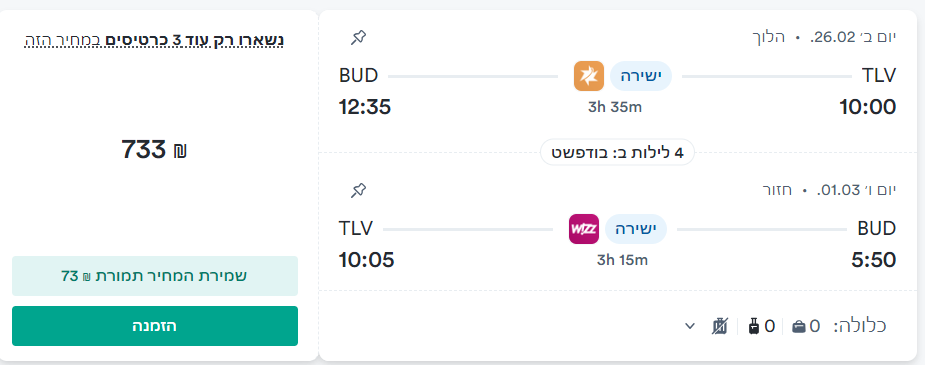The image size is (925, 365).
Task: Click return date 01.03 header
Action: [x=857, y=190]
